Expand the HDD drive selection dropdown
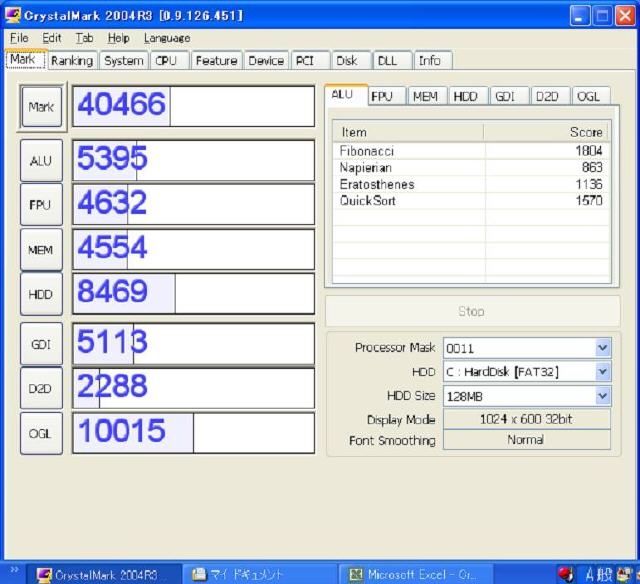640x584 pixels. [602, 372]
